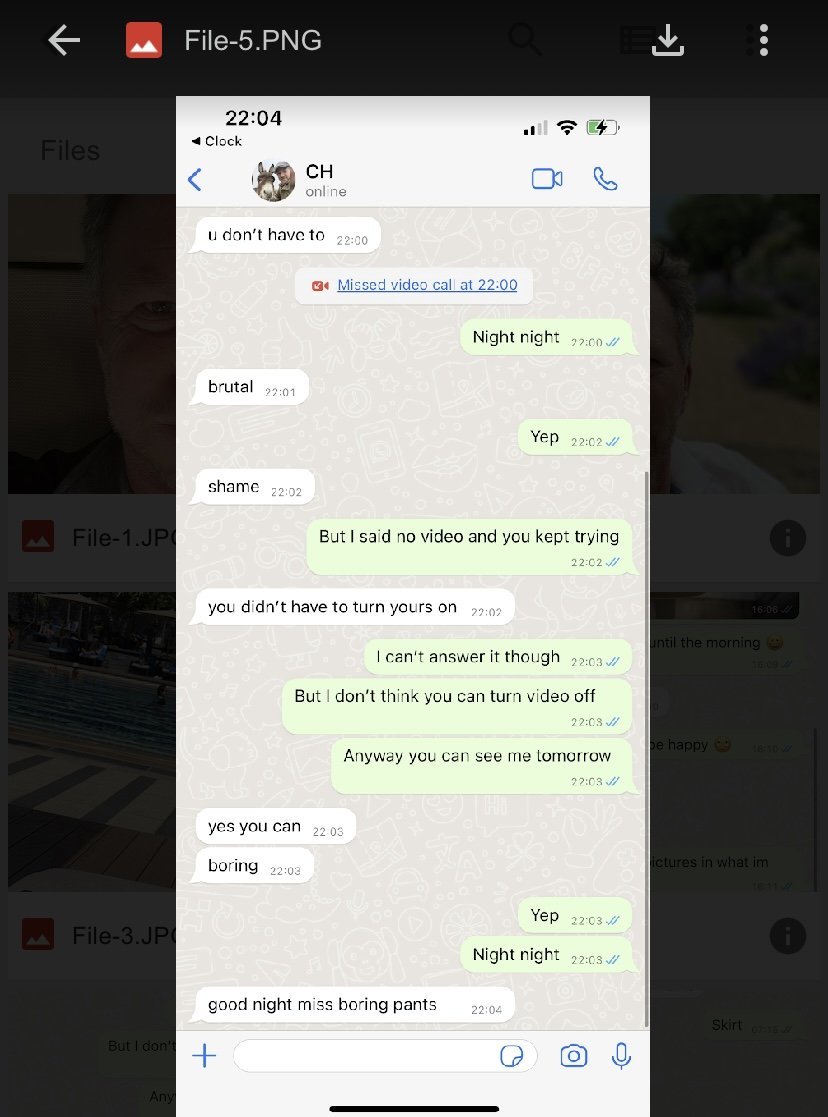Open the camera from the chat bar
The width and height of the screenshot is (828, 1117).
click(574, 1056)
